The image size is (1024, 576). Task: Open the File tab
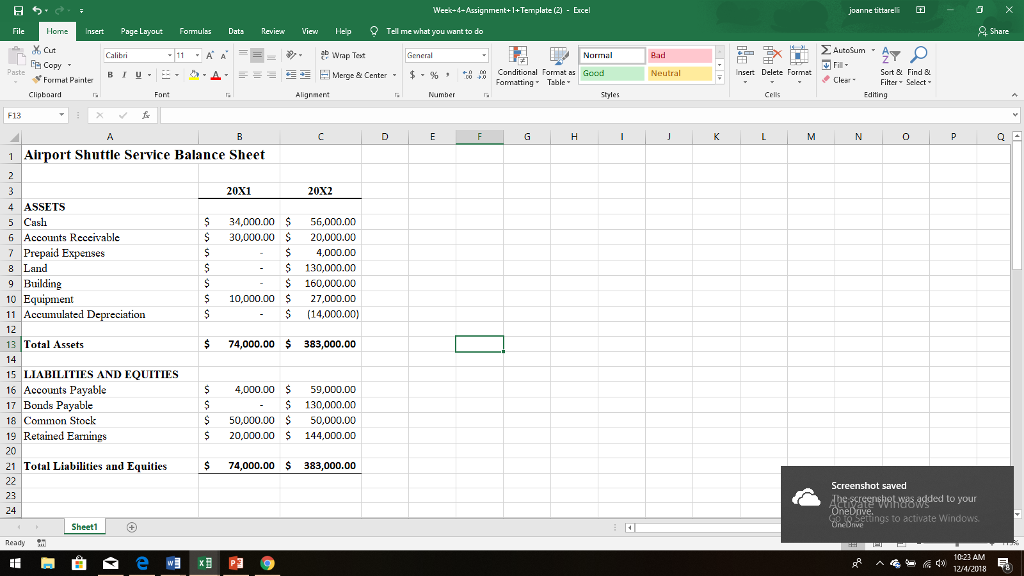(18, 31)
